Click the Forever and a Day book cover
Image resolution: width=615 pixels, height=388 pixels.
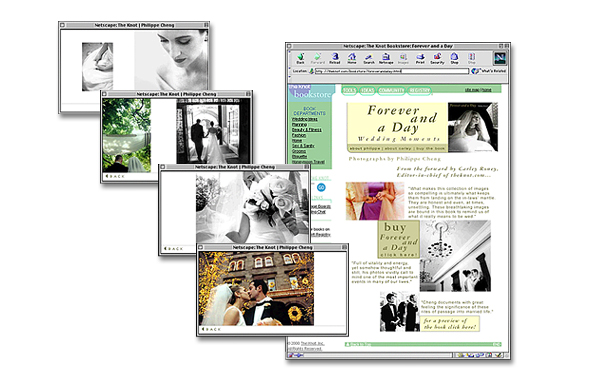pyautogui.click(x=473, y=127)
